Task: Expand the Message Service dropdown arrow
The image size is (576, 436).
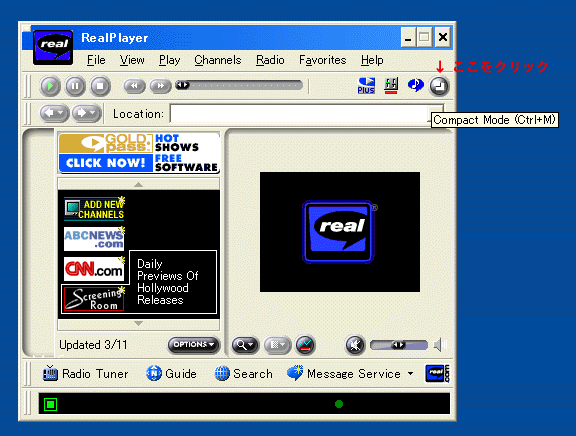Action: click(x=410, y=374)
